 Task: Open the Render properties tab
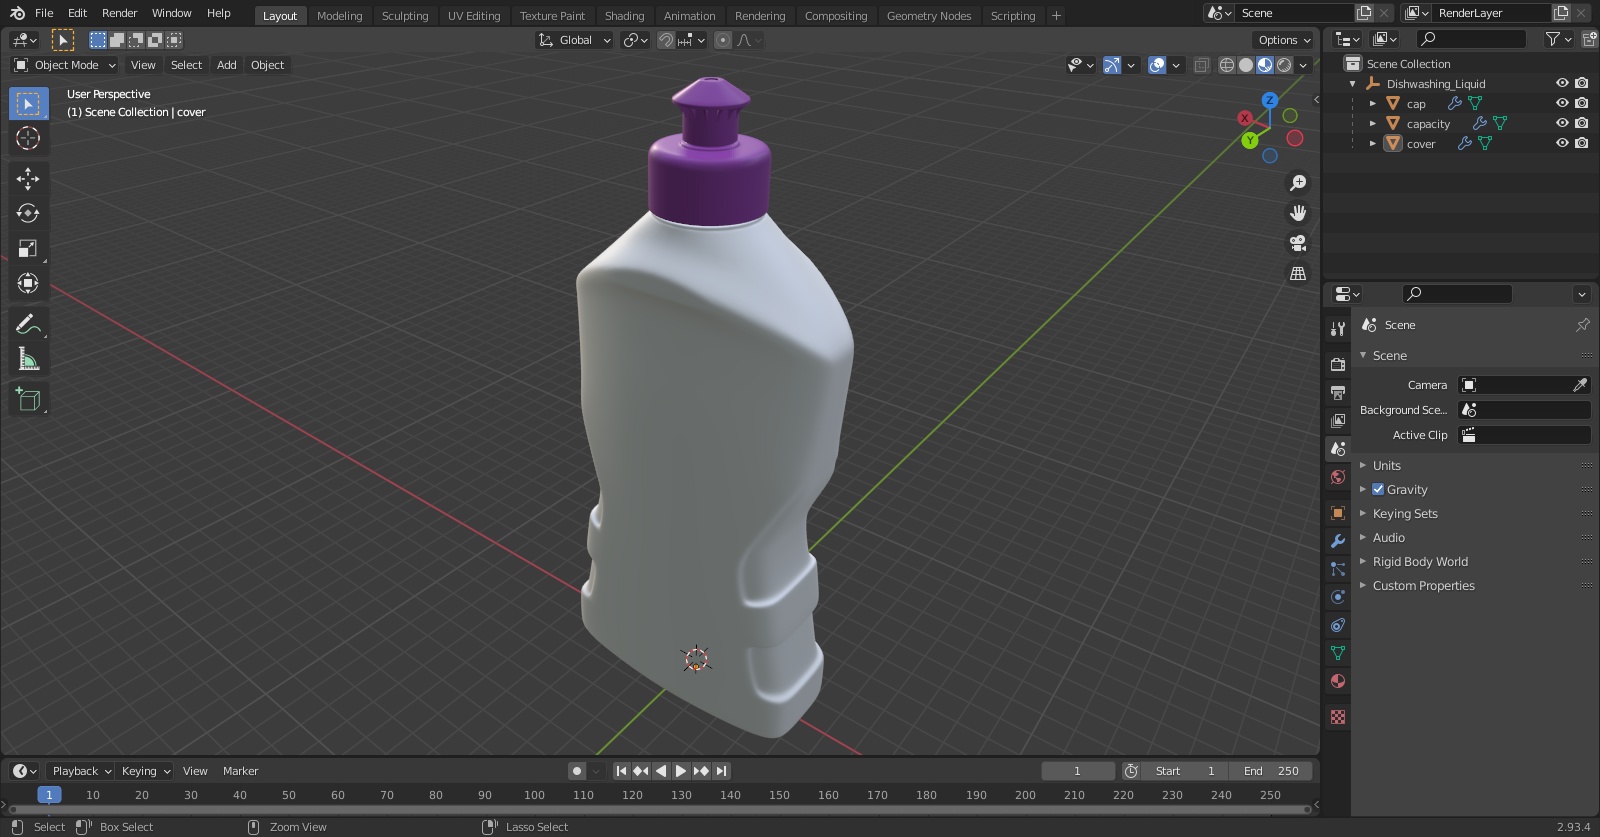tap(1338, 364)
